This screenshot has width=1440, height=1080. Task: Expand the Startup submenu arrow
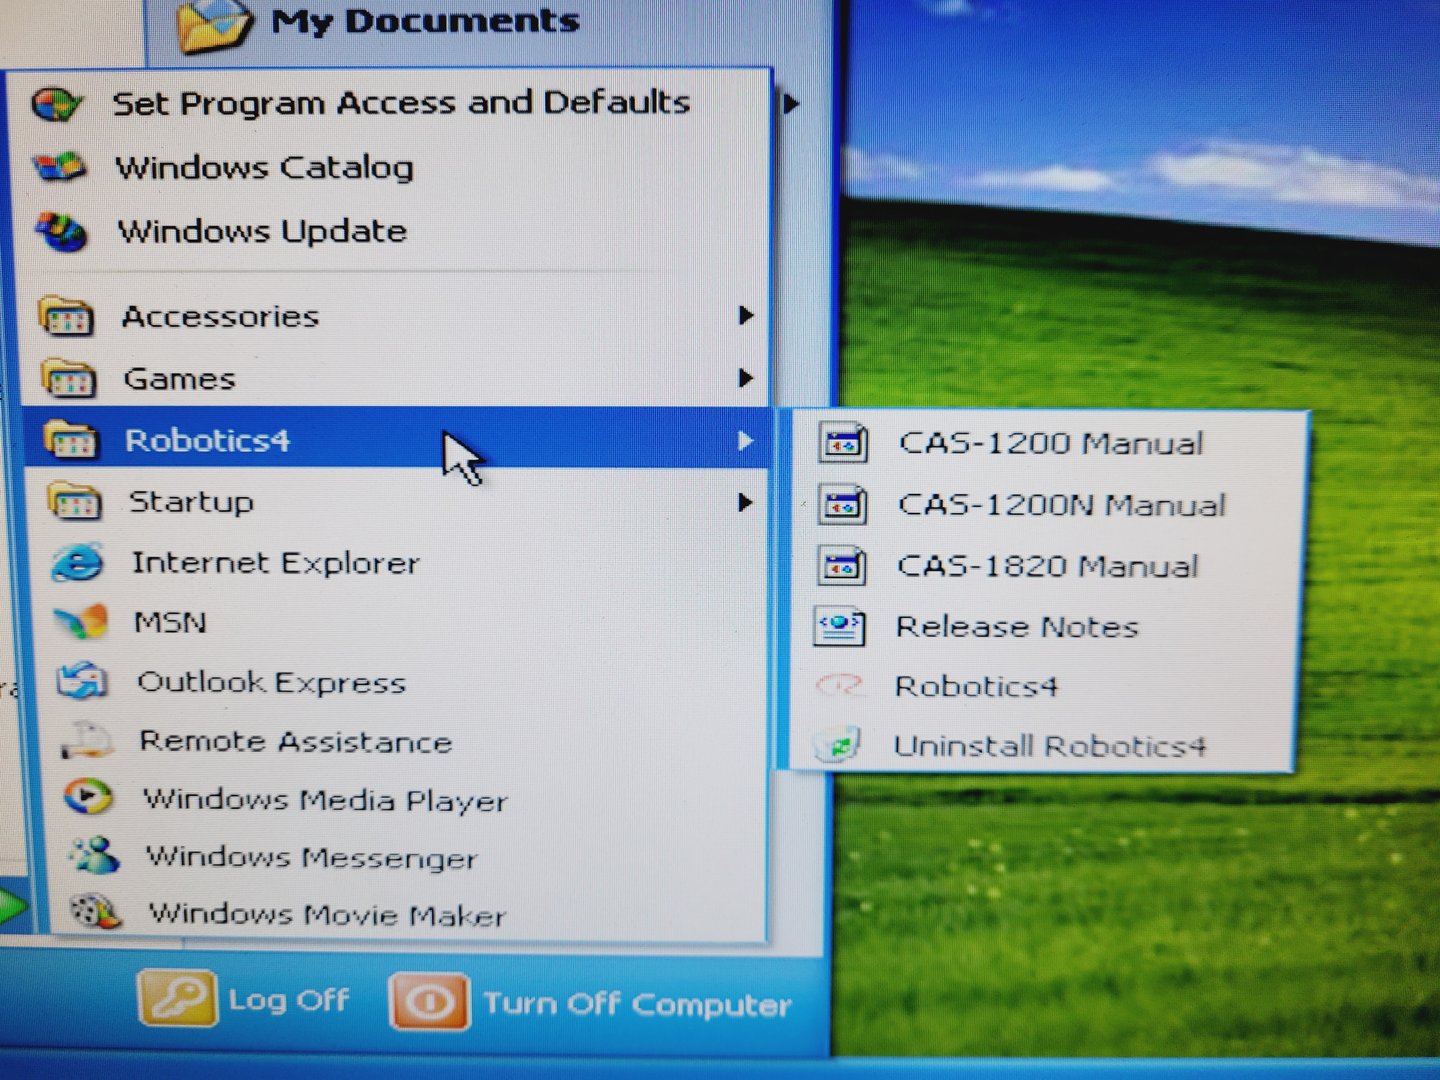click(x=745, y=502)
